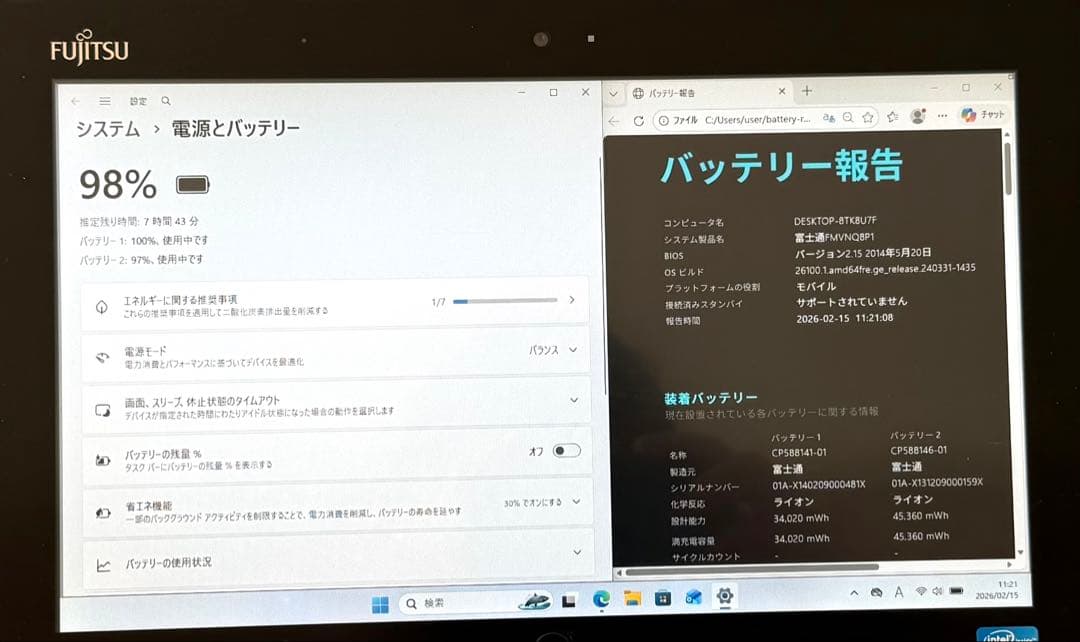Open Edge settings and more menu
Screen dimensions: 1080x642
pos(942,116)
